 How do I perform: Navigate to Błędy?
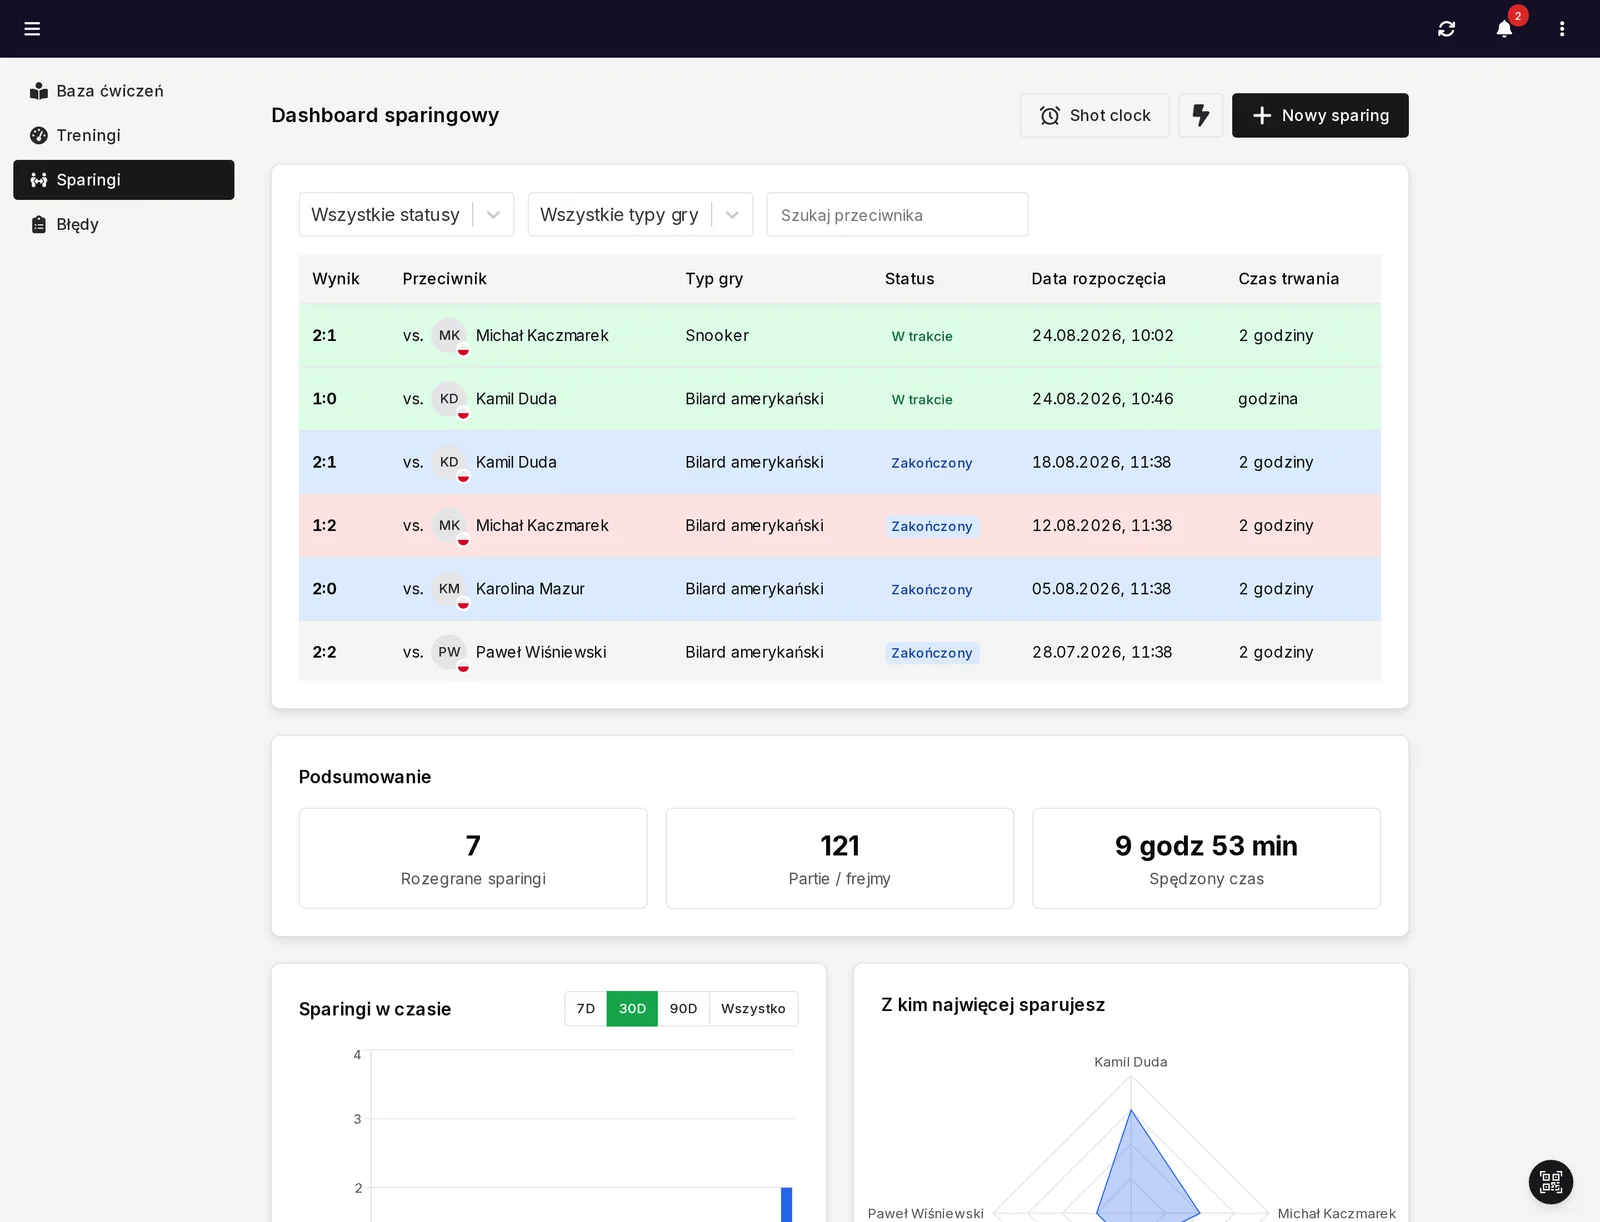click(124, 224)
